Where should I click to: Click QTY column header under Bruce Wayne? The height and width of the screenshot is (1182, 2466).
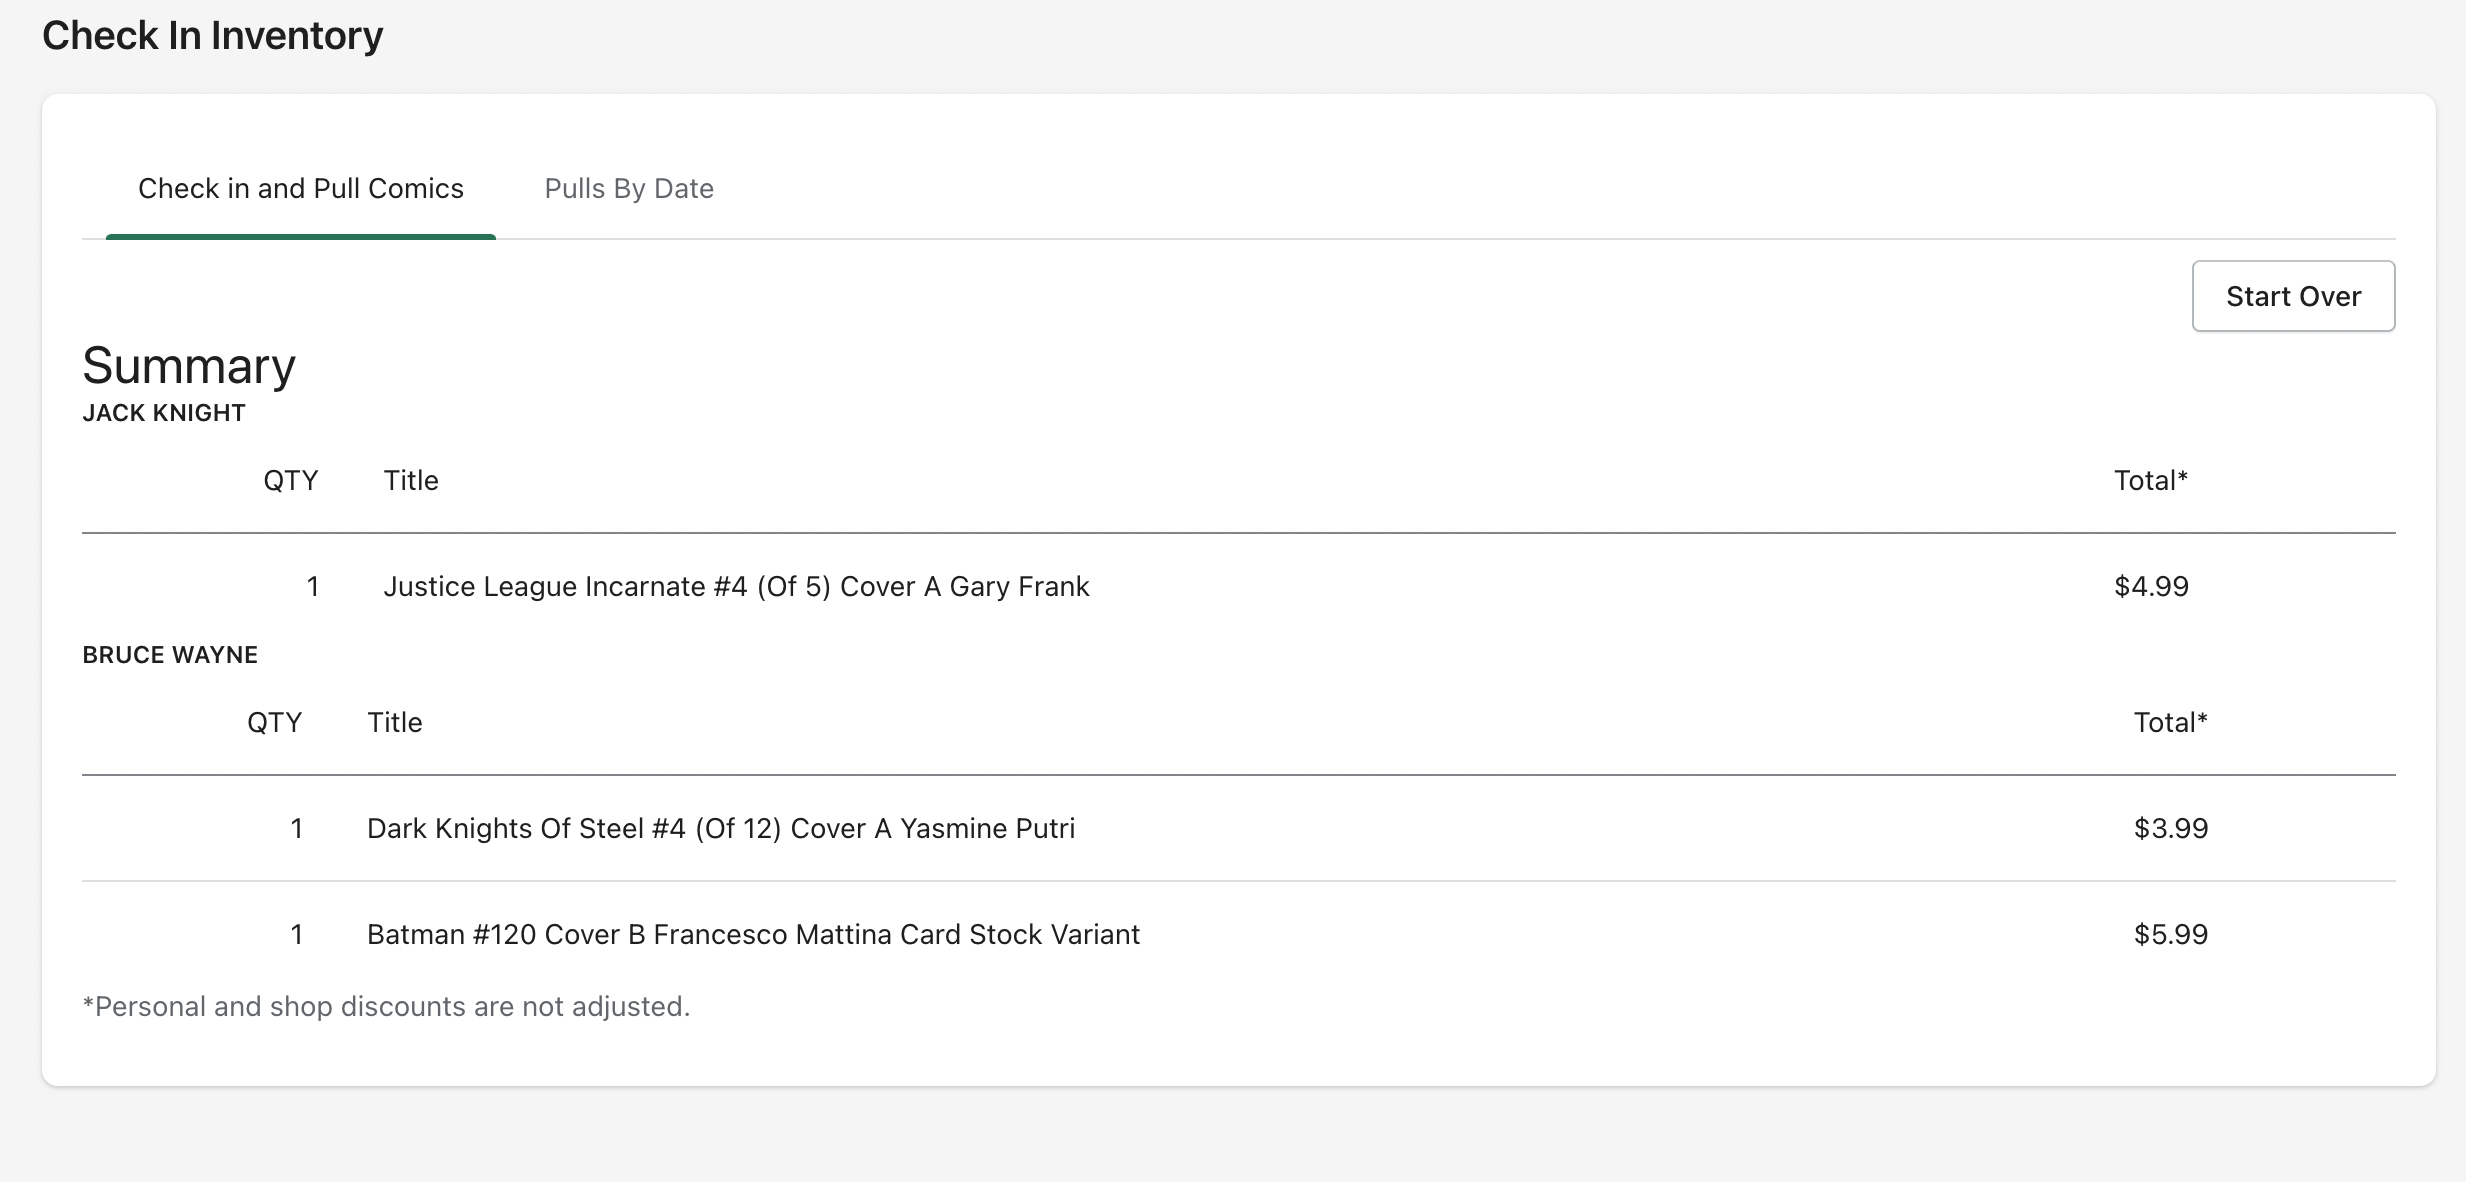(x=274, y=723)
